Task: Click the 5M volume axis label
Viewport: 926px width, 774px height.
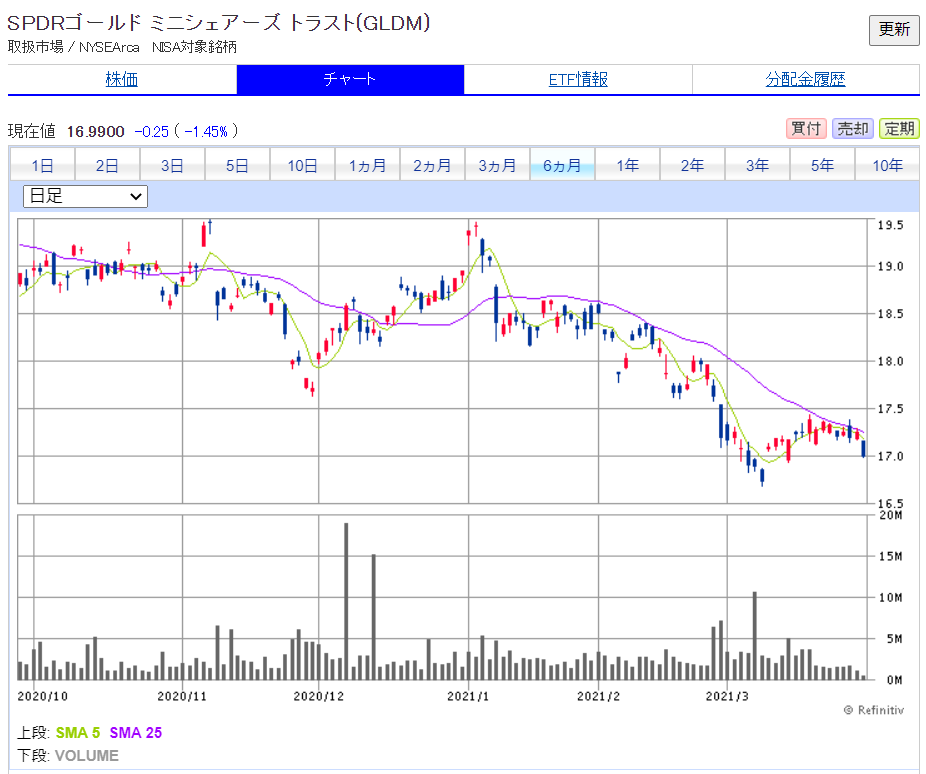Action: click(x=894, y=639)
